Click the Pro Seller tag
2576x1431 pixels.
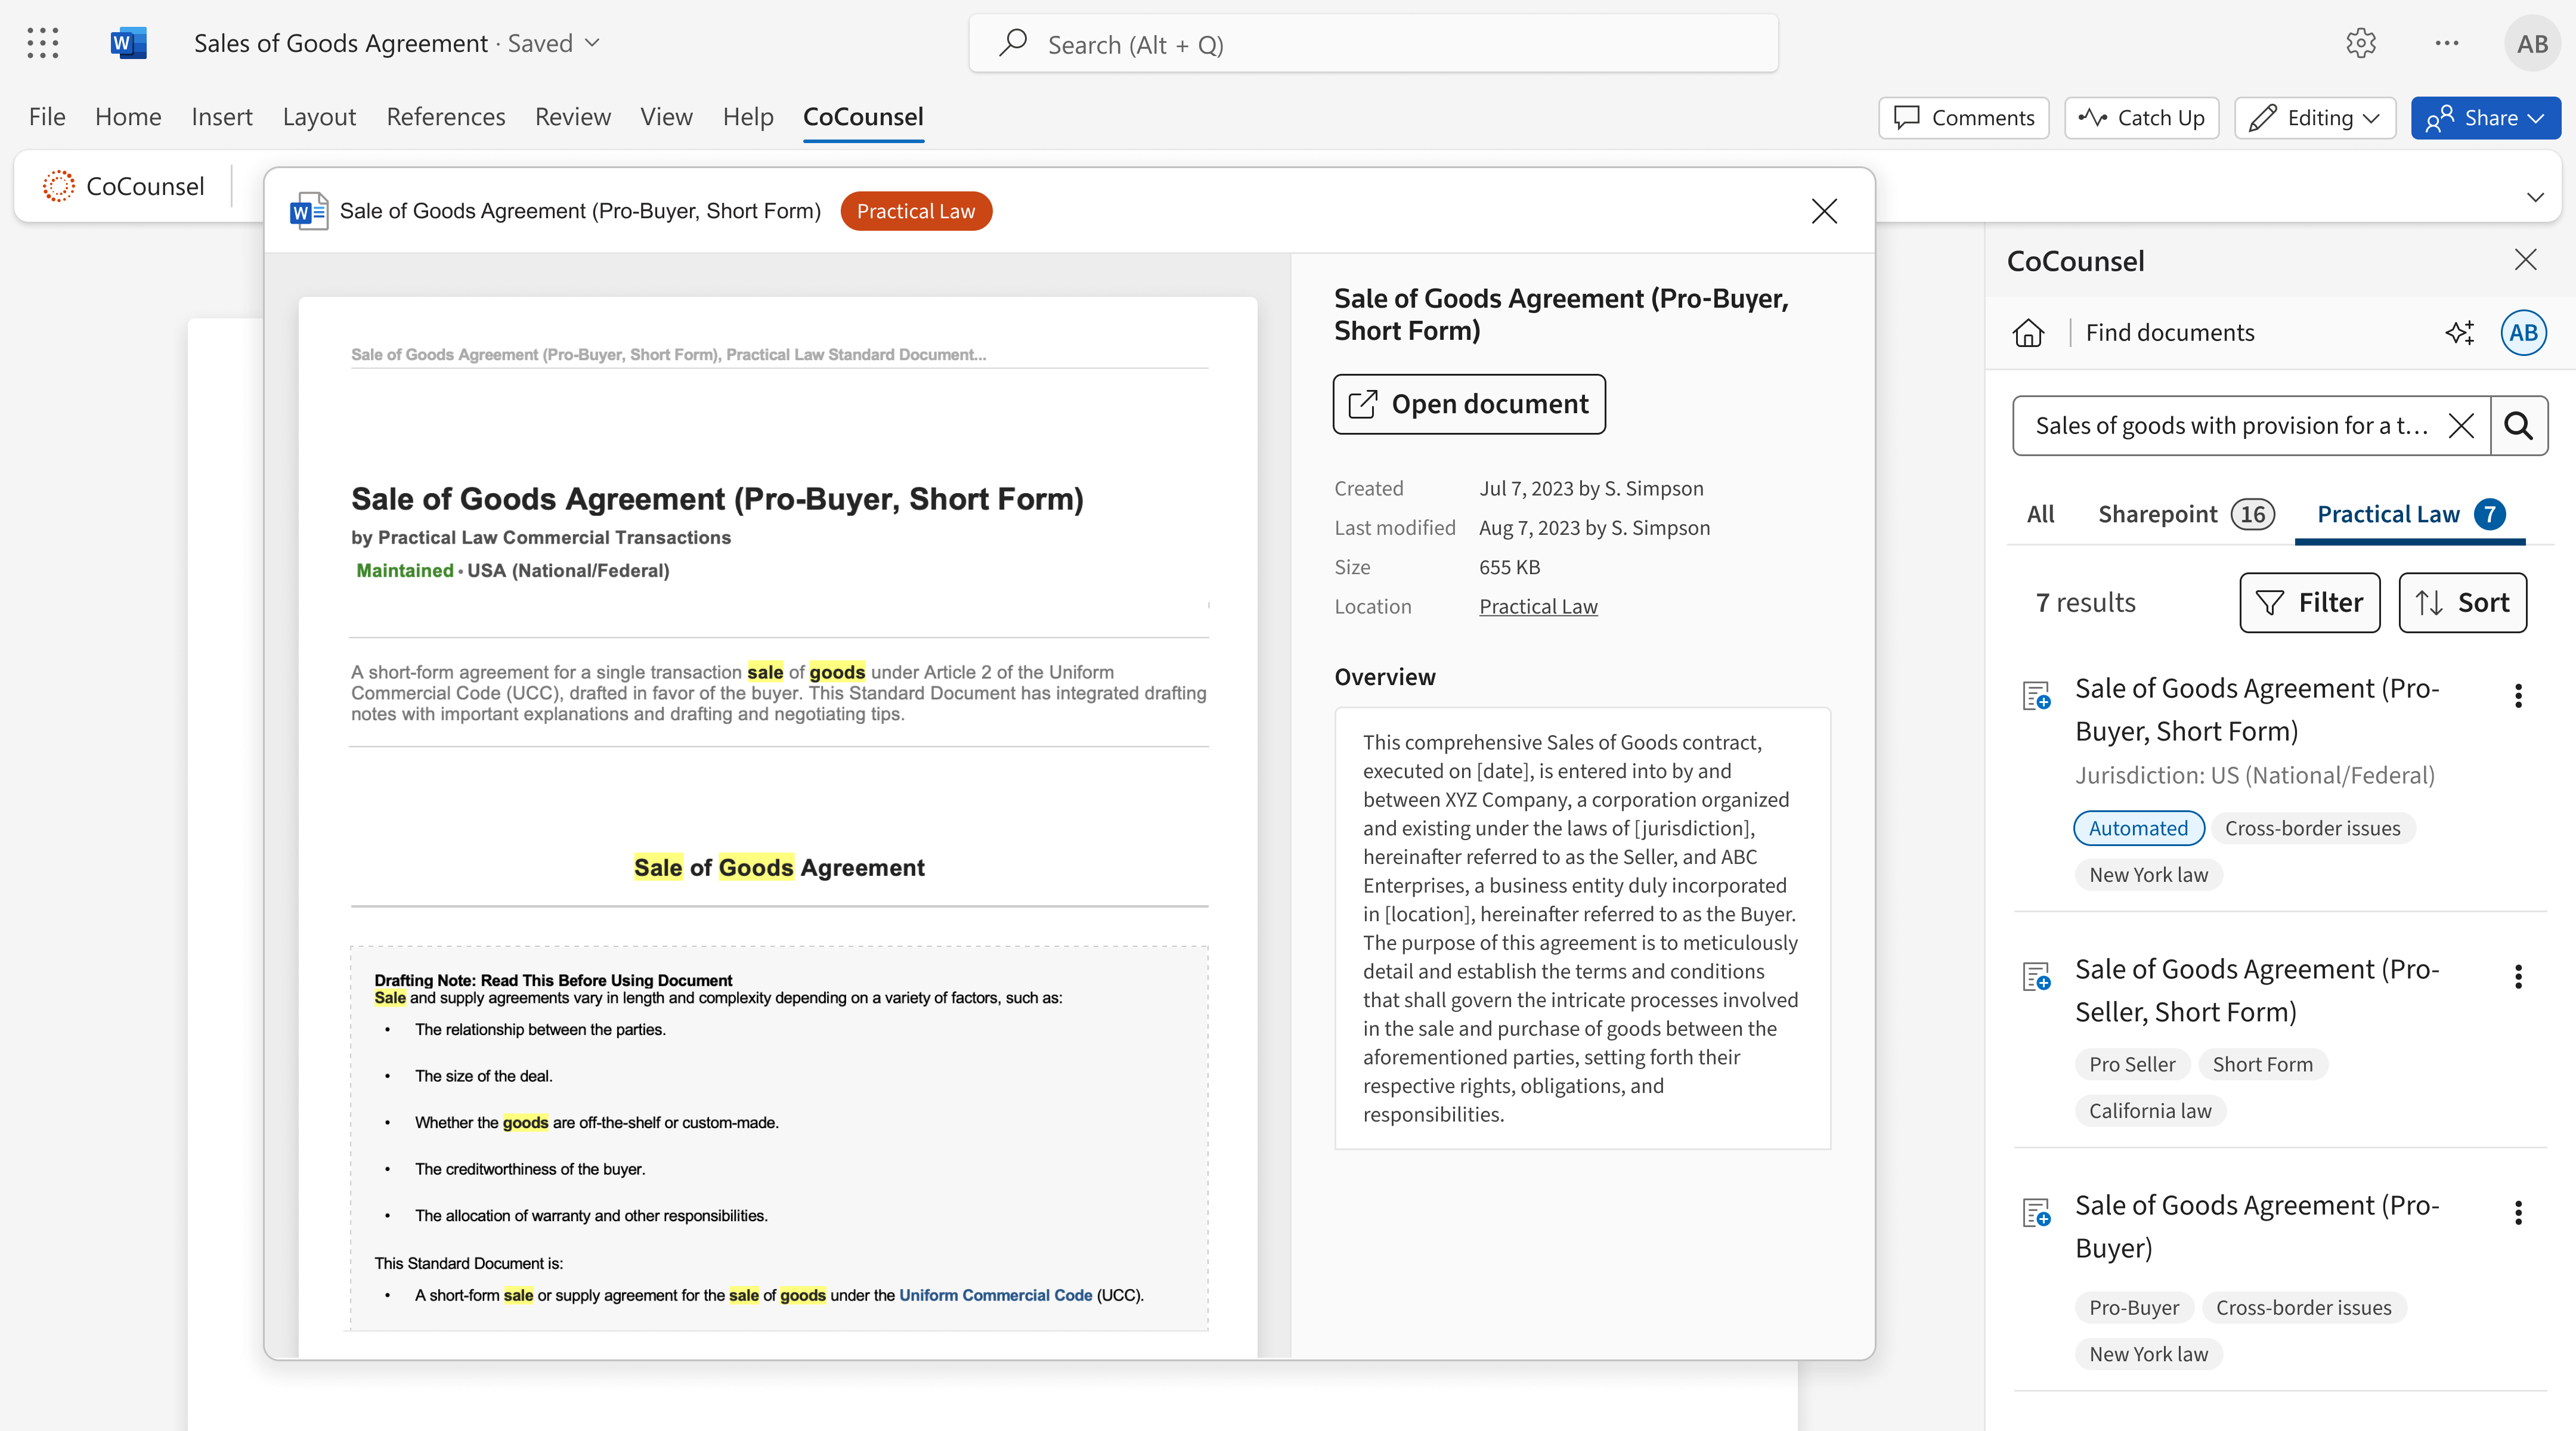click(2132, 1064)
